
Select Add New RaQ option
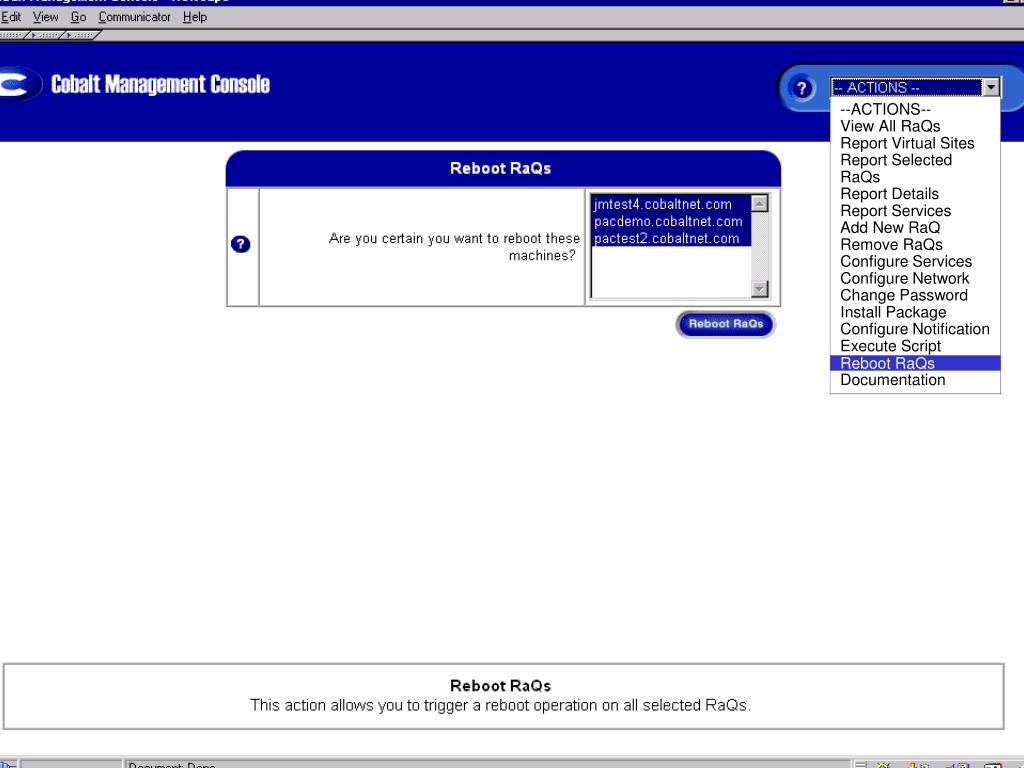(915, 228)
